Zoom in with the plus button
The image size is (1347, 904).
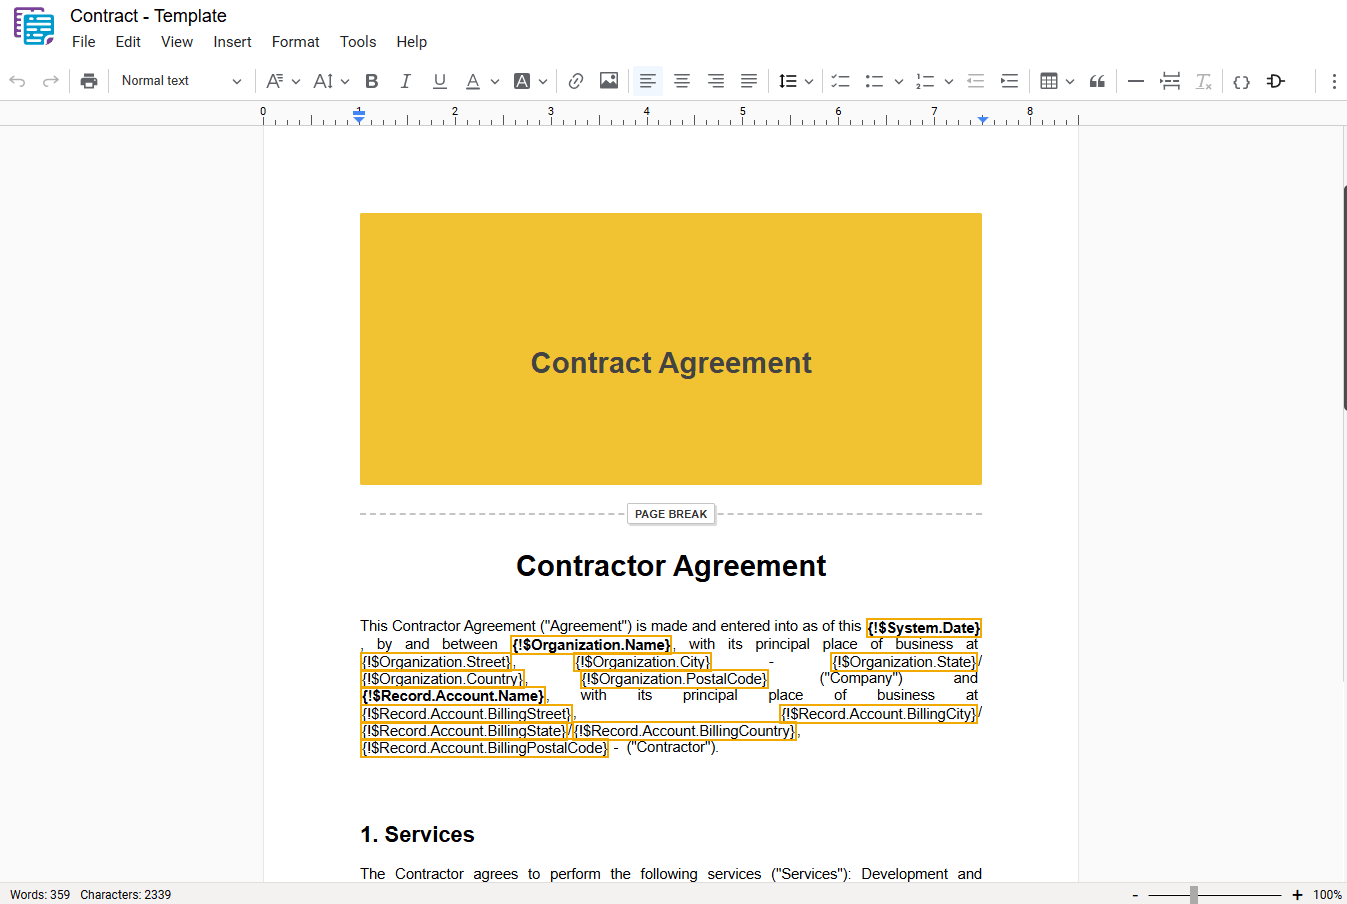coord(1297,895)
